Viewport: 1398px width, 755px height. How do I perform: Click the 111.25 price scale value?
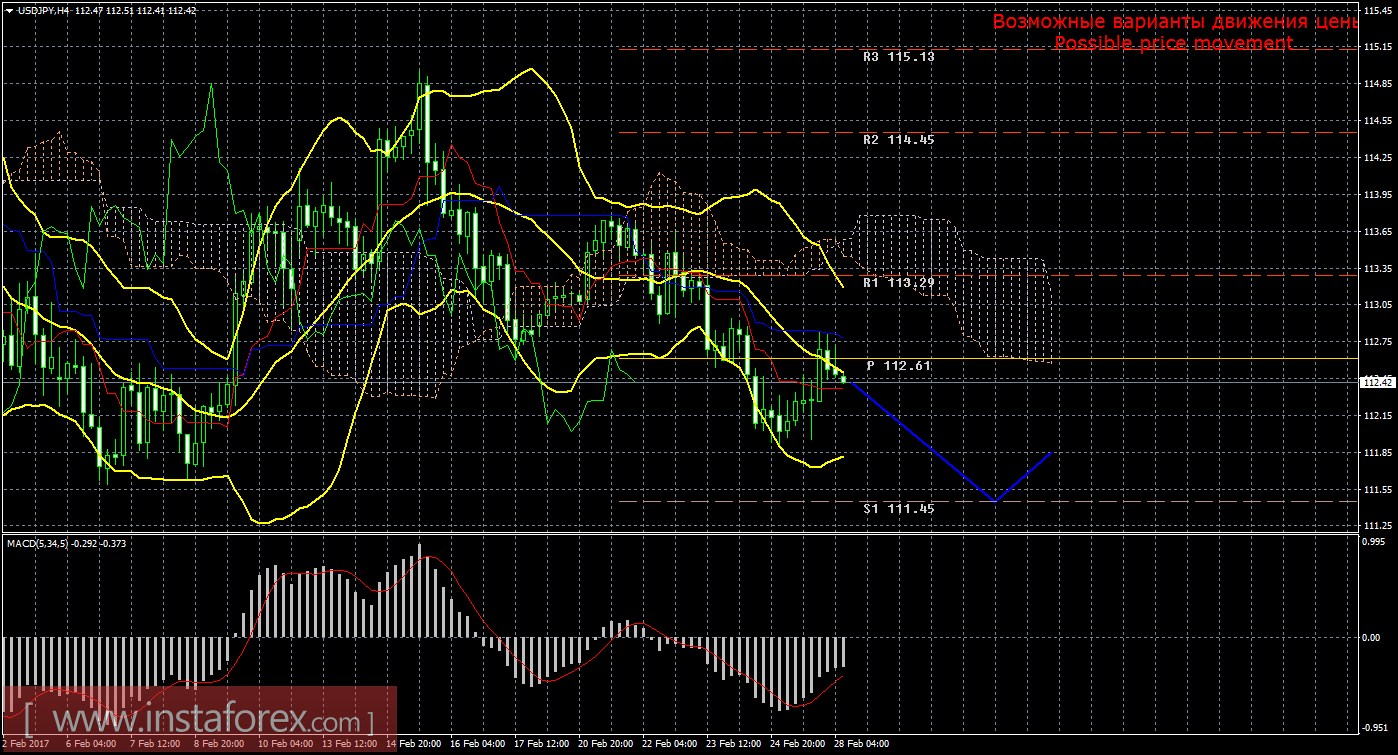pos(1379,526)
